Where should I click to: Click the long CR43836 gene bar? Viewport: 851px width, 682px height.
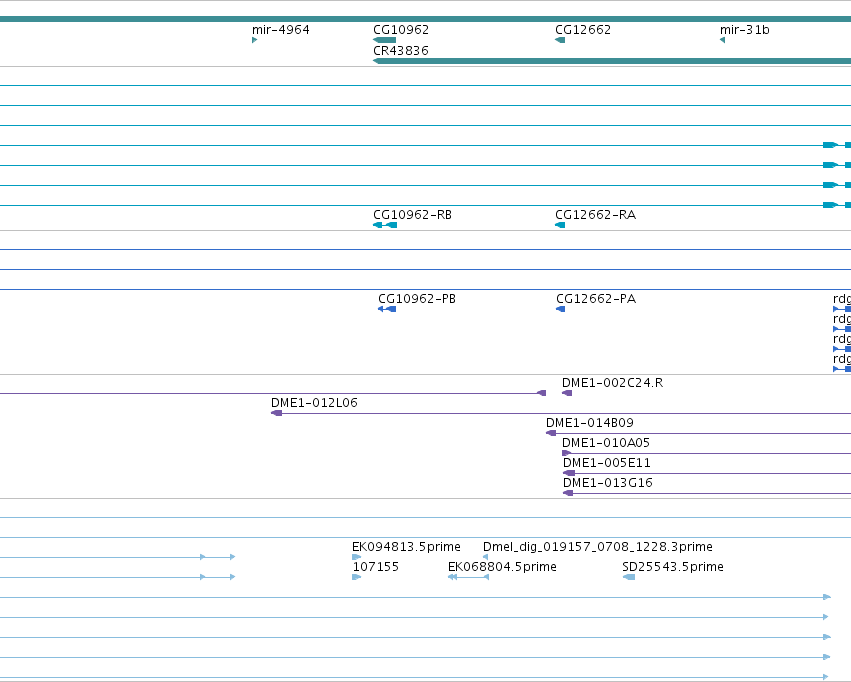click(x=612, y=61)
